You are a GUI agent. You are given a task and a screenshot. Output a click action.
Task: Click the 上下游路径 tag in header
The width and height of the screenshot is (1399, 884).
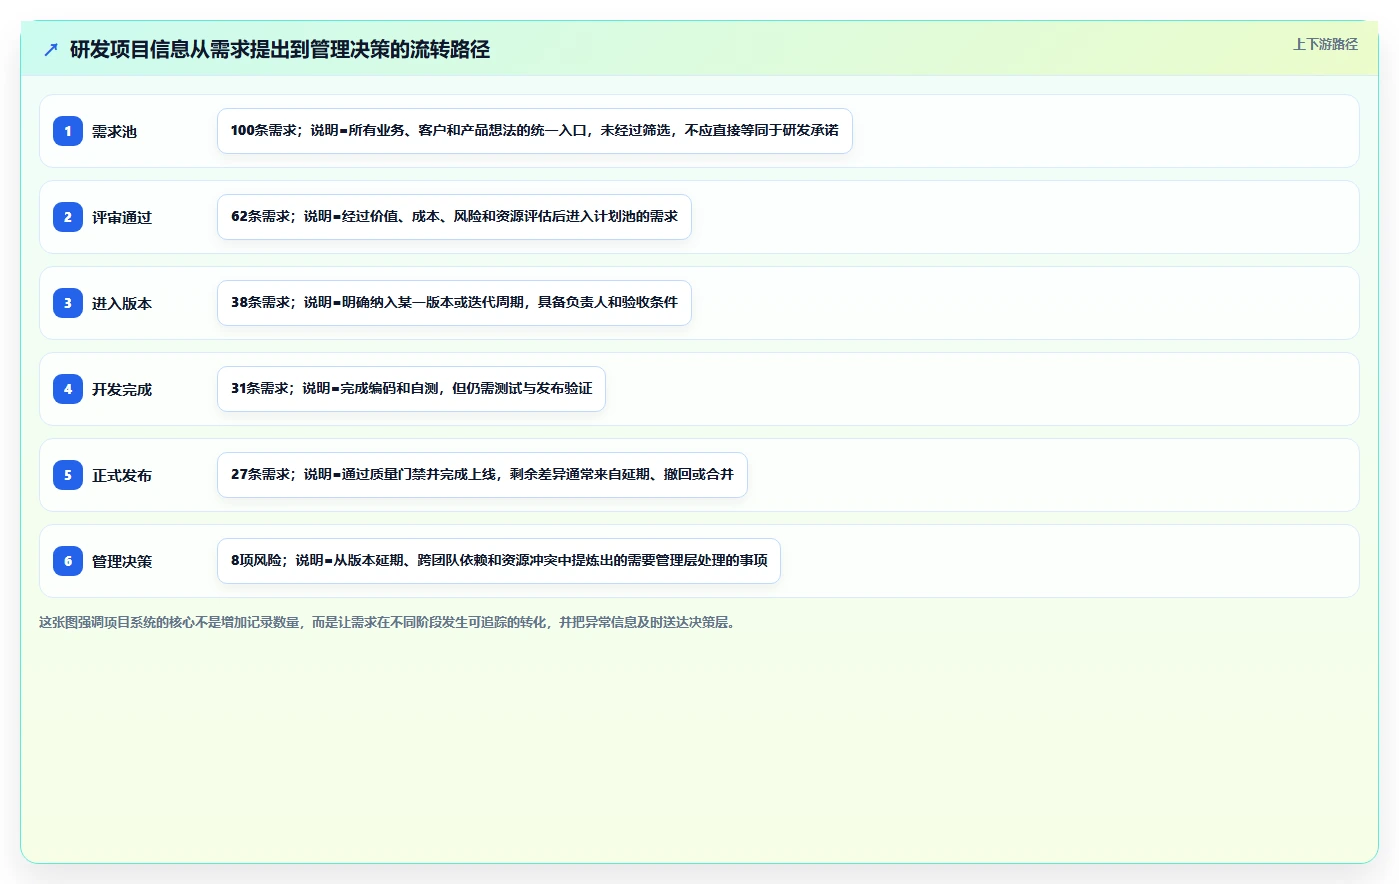click(x=1325, y=44)
